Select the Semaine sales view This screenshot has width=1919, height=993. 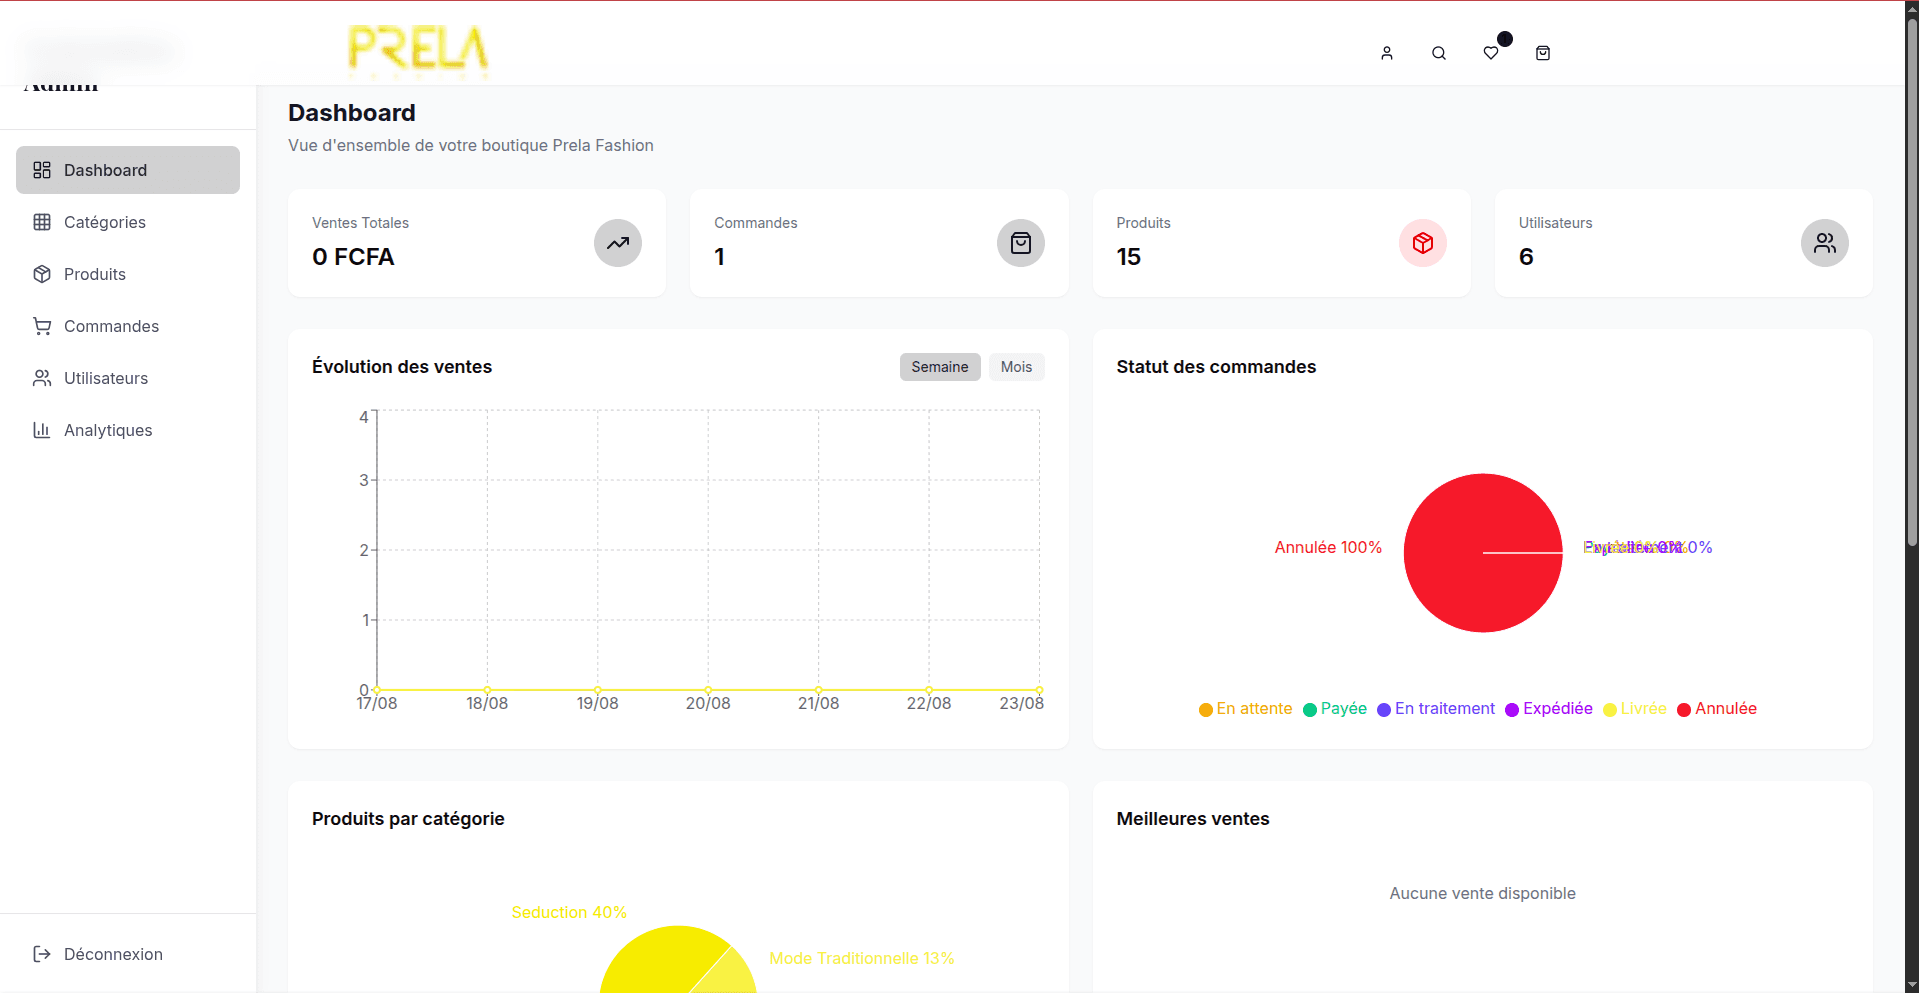(x=939, y=367)
